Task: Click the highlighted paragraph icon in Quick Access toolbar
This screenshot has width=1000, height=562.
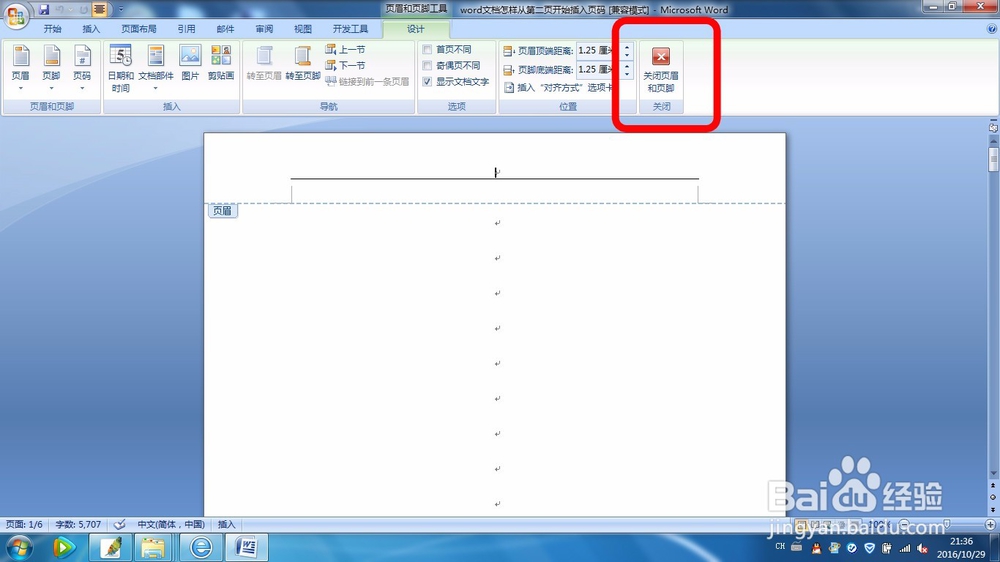Action: tap(99, 9)
